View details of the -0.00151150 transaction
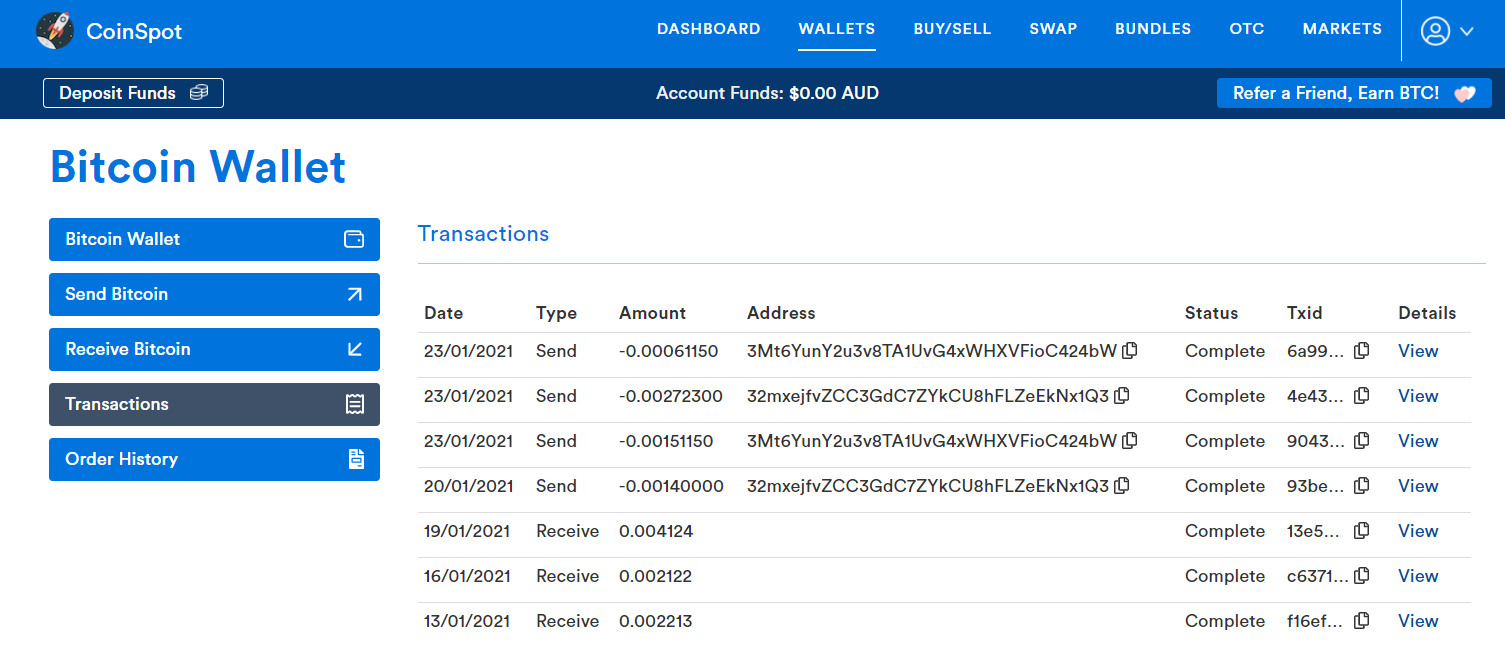Screen dimensions: 1505x654 click(x=1418, y=441)
